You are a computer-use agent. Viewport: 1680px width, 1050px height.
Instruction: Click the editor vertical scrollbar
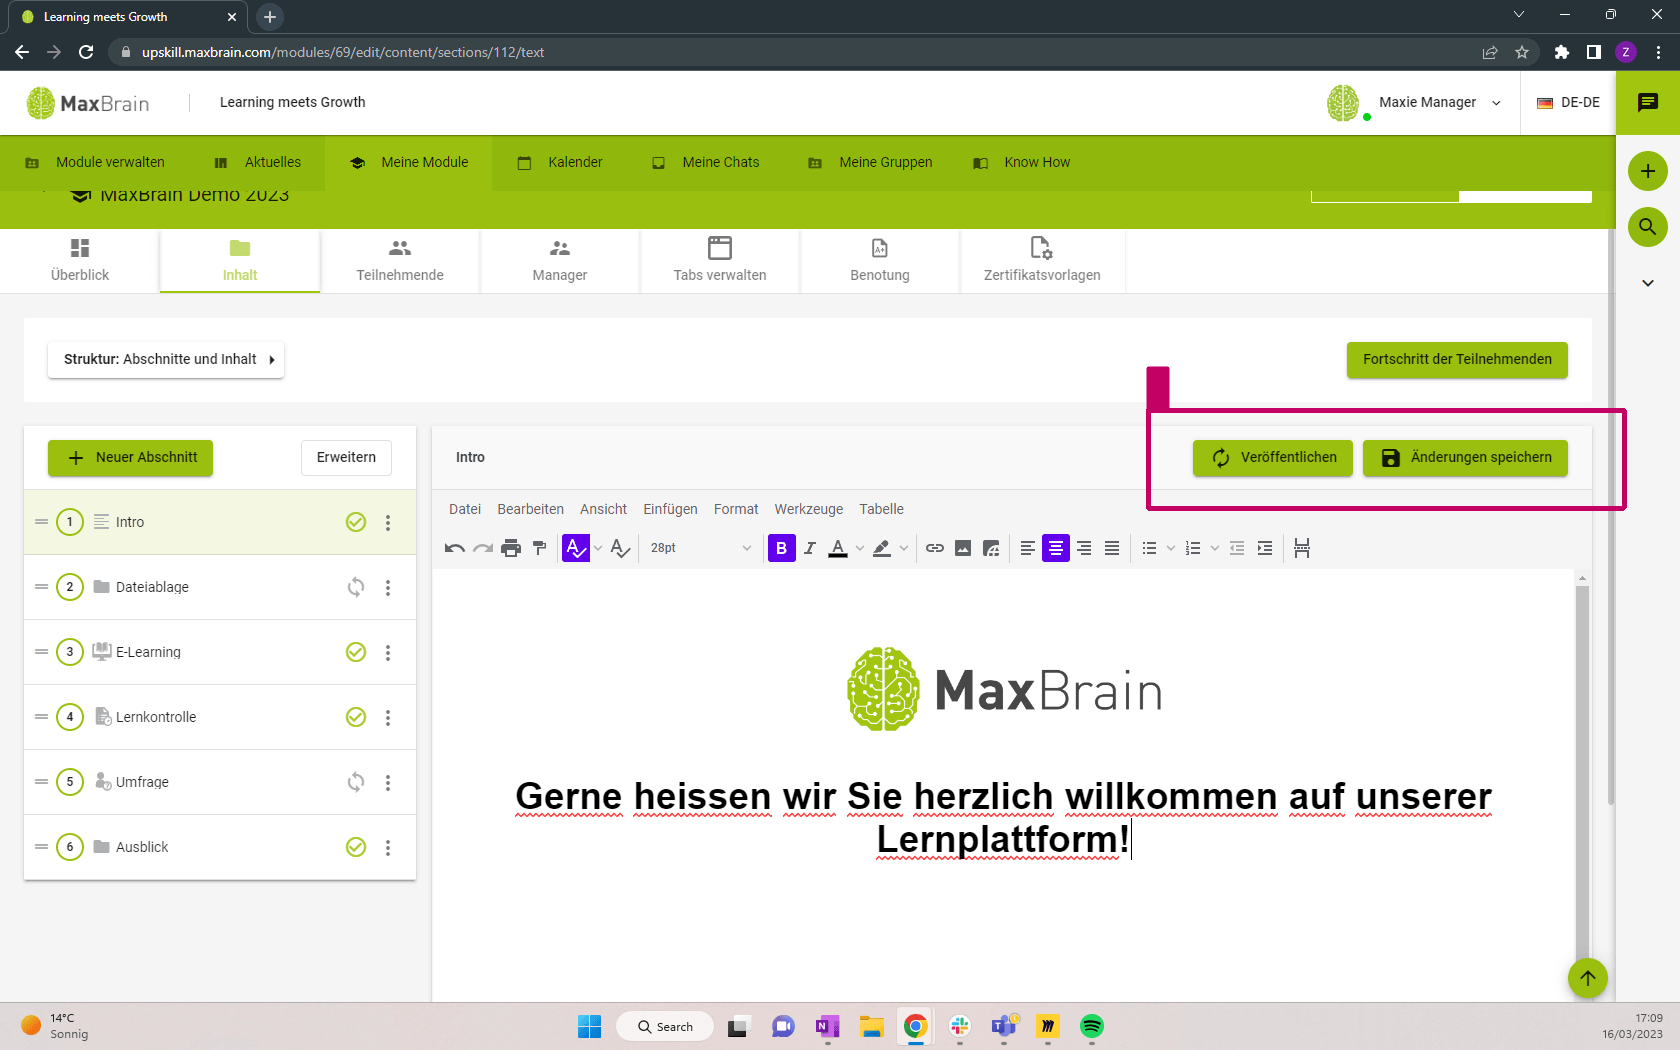[x=1582, y=780]
